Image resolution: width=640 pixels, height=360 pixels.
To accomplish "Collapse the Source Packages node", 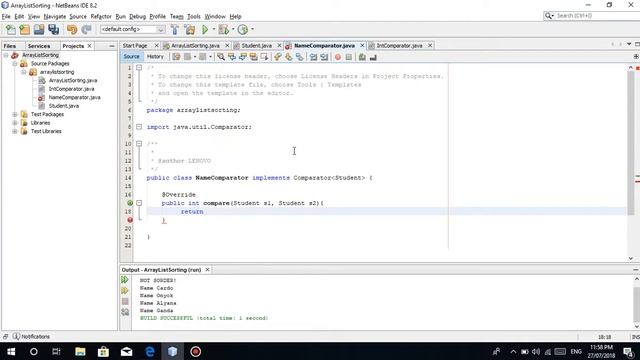I will click(15, 64).
